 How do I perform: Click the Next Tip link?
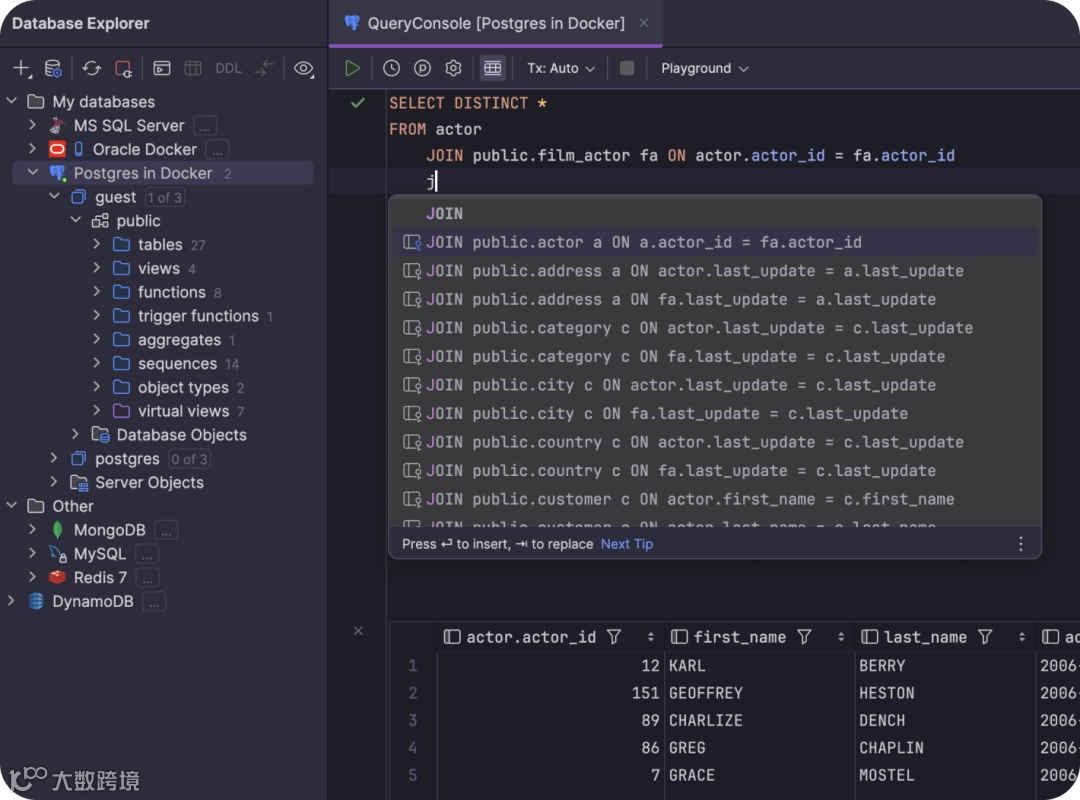pos(626,544)
